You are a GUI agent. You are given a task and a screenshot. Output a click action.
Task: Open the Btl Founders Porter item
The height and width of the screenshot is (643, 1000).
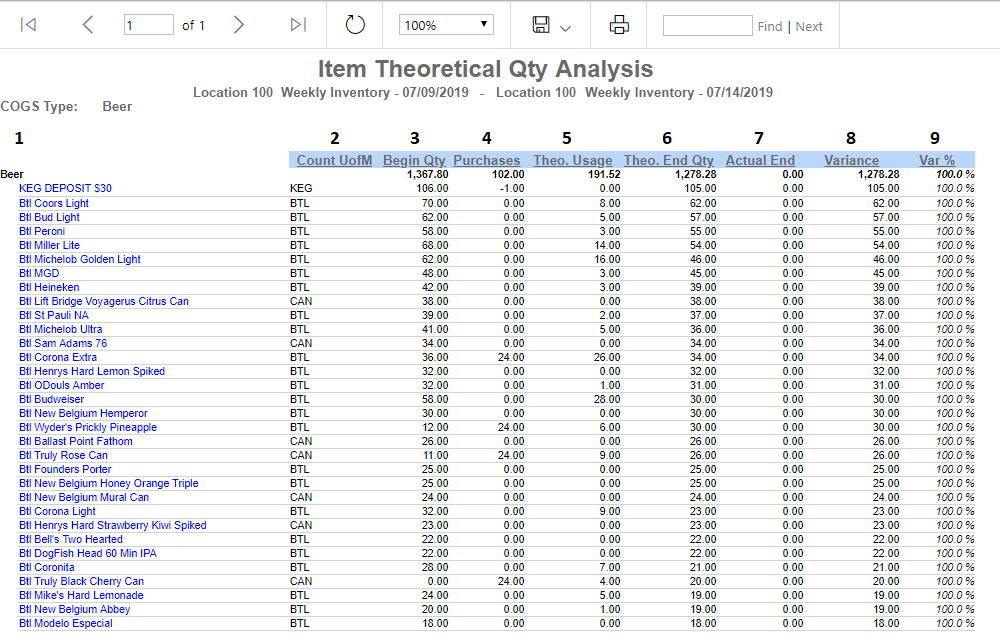pos(65,469)
